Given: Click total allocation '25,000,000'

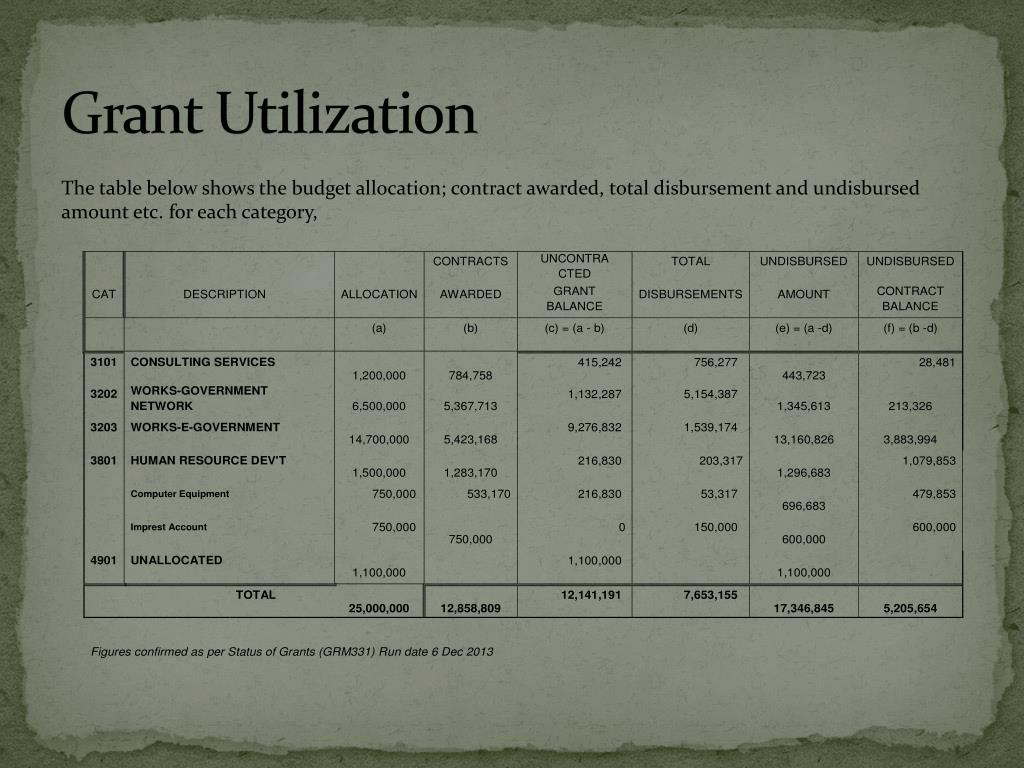Looking at the screenshot, I should [x=379, y=609].
